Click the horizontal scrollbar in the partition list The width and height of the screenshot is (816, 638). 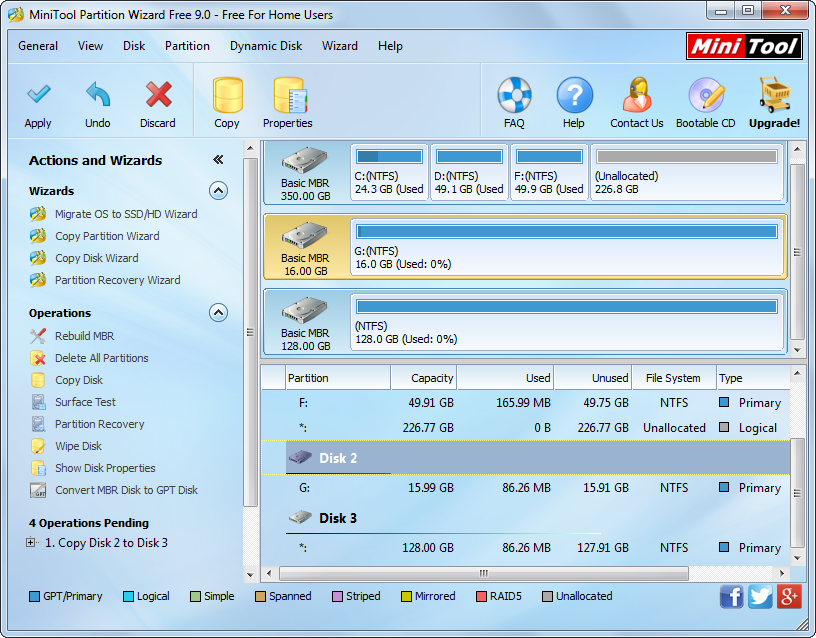[484, 573]
